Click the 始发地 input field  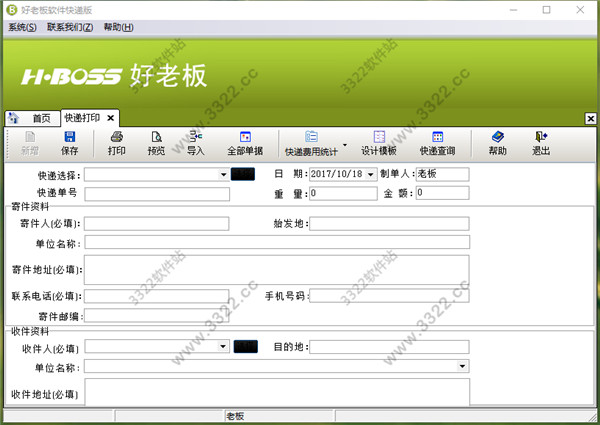[x=389, y=224]
